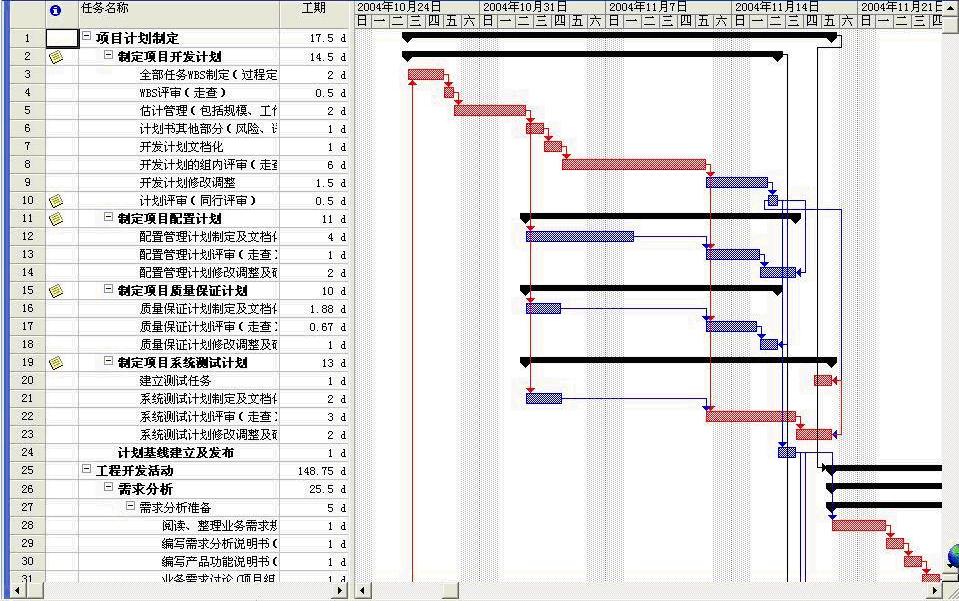Click the note icon on row 10
This screenshot has height=601, width=959.
pyautogui.click(x=56, y=201)
